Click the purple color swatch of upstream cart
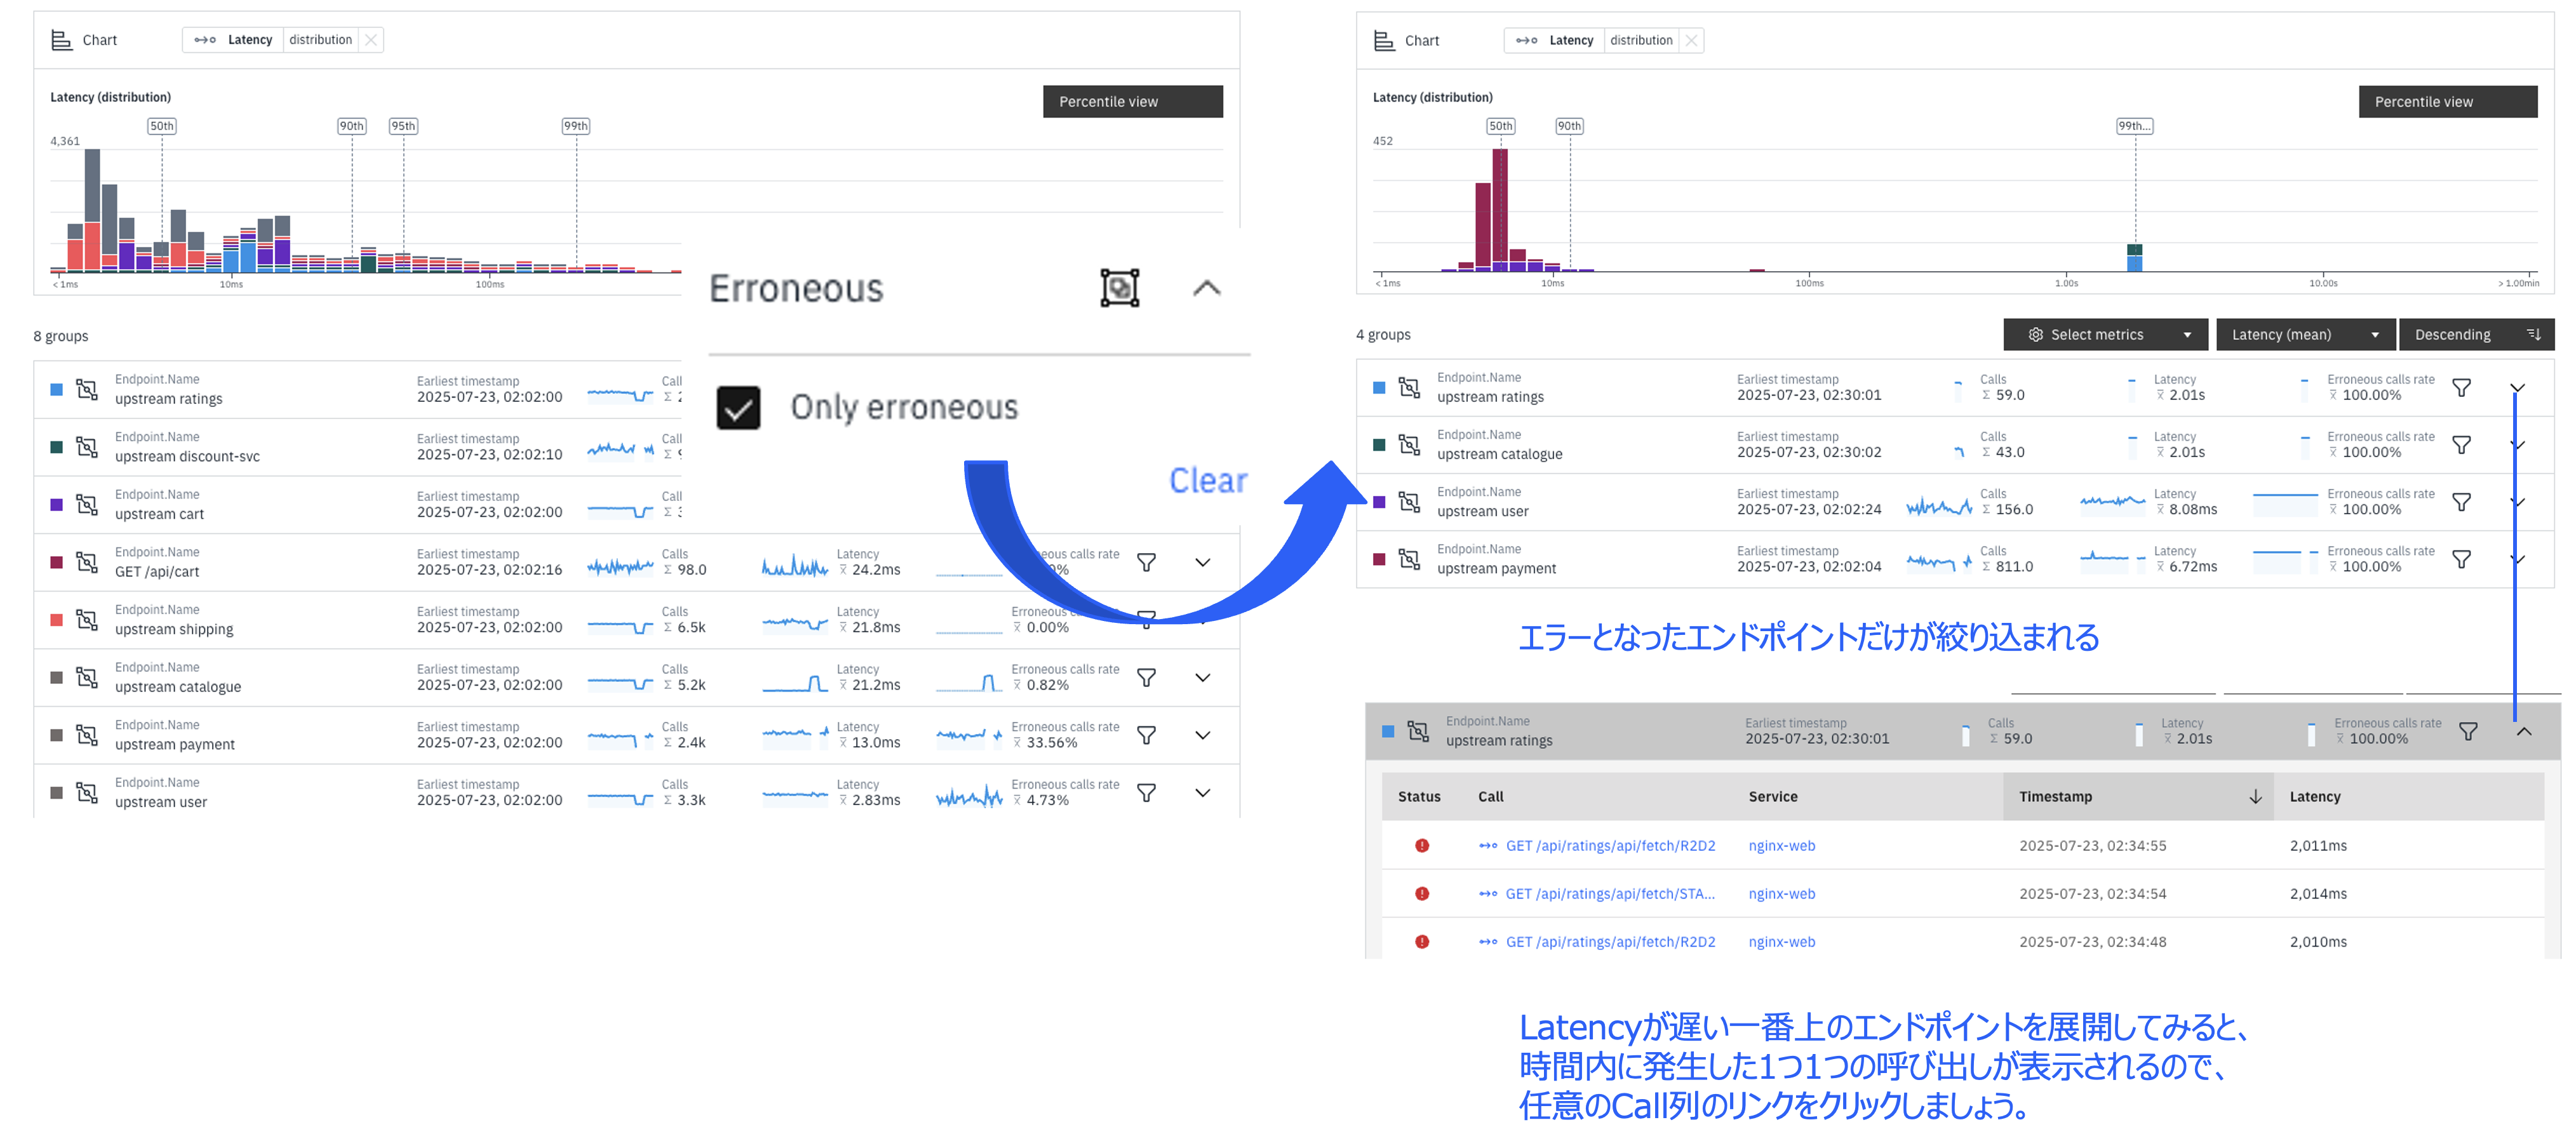Screen dimensions: 2576x1134 57,505
